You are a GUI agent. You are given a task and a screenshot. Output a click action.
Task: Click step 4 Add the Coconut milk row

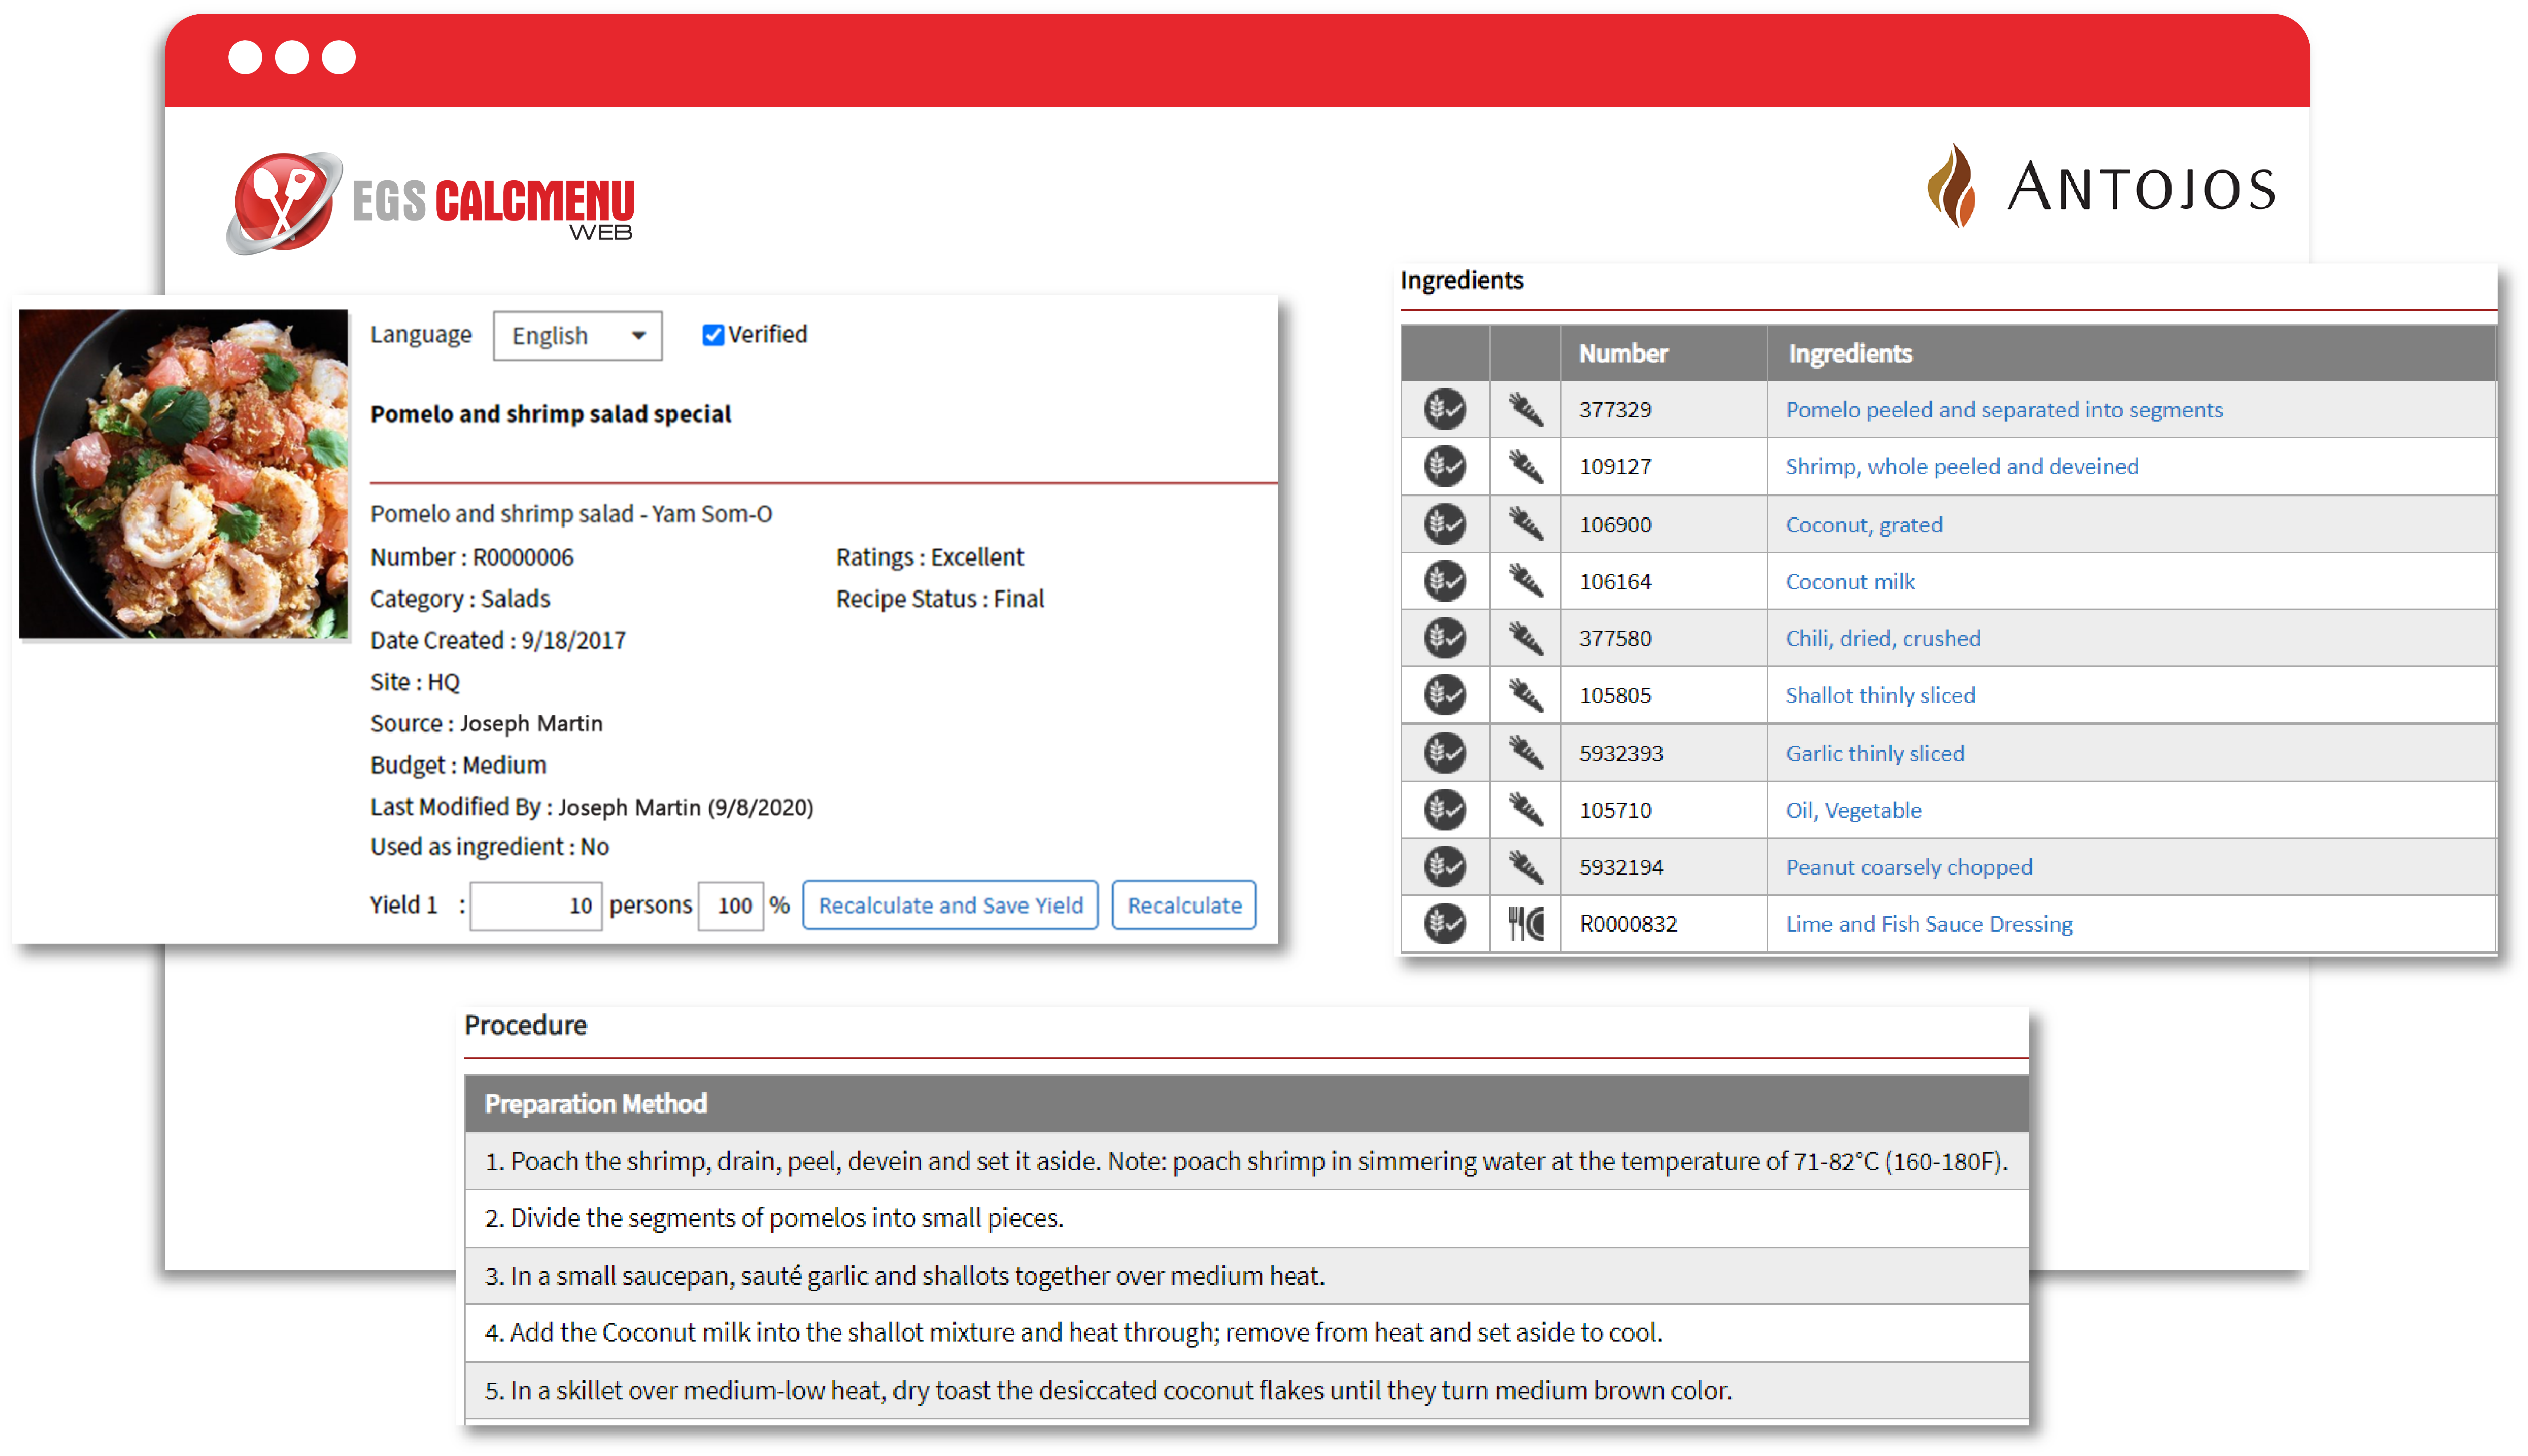(1246, 1333)
